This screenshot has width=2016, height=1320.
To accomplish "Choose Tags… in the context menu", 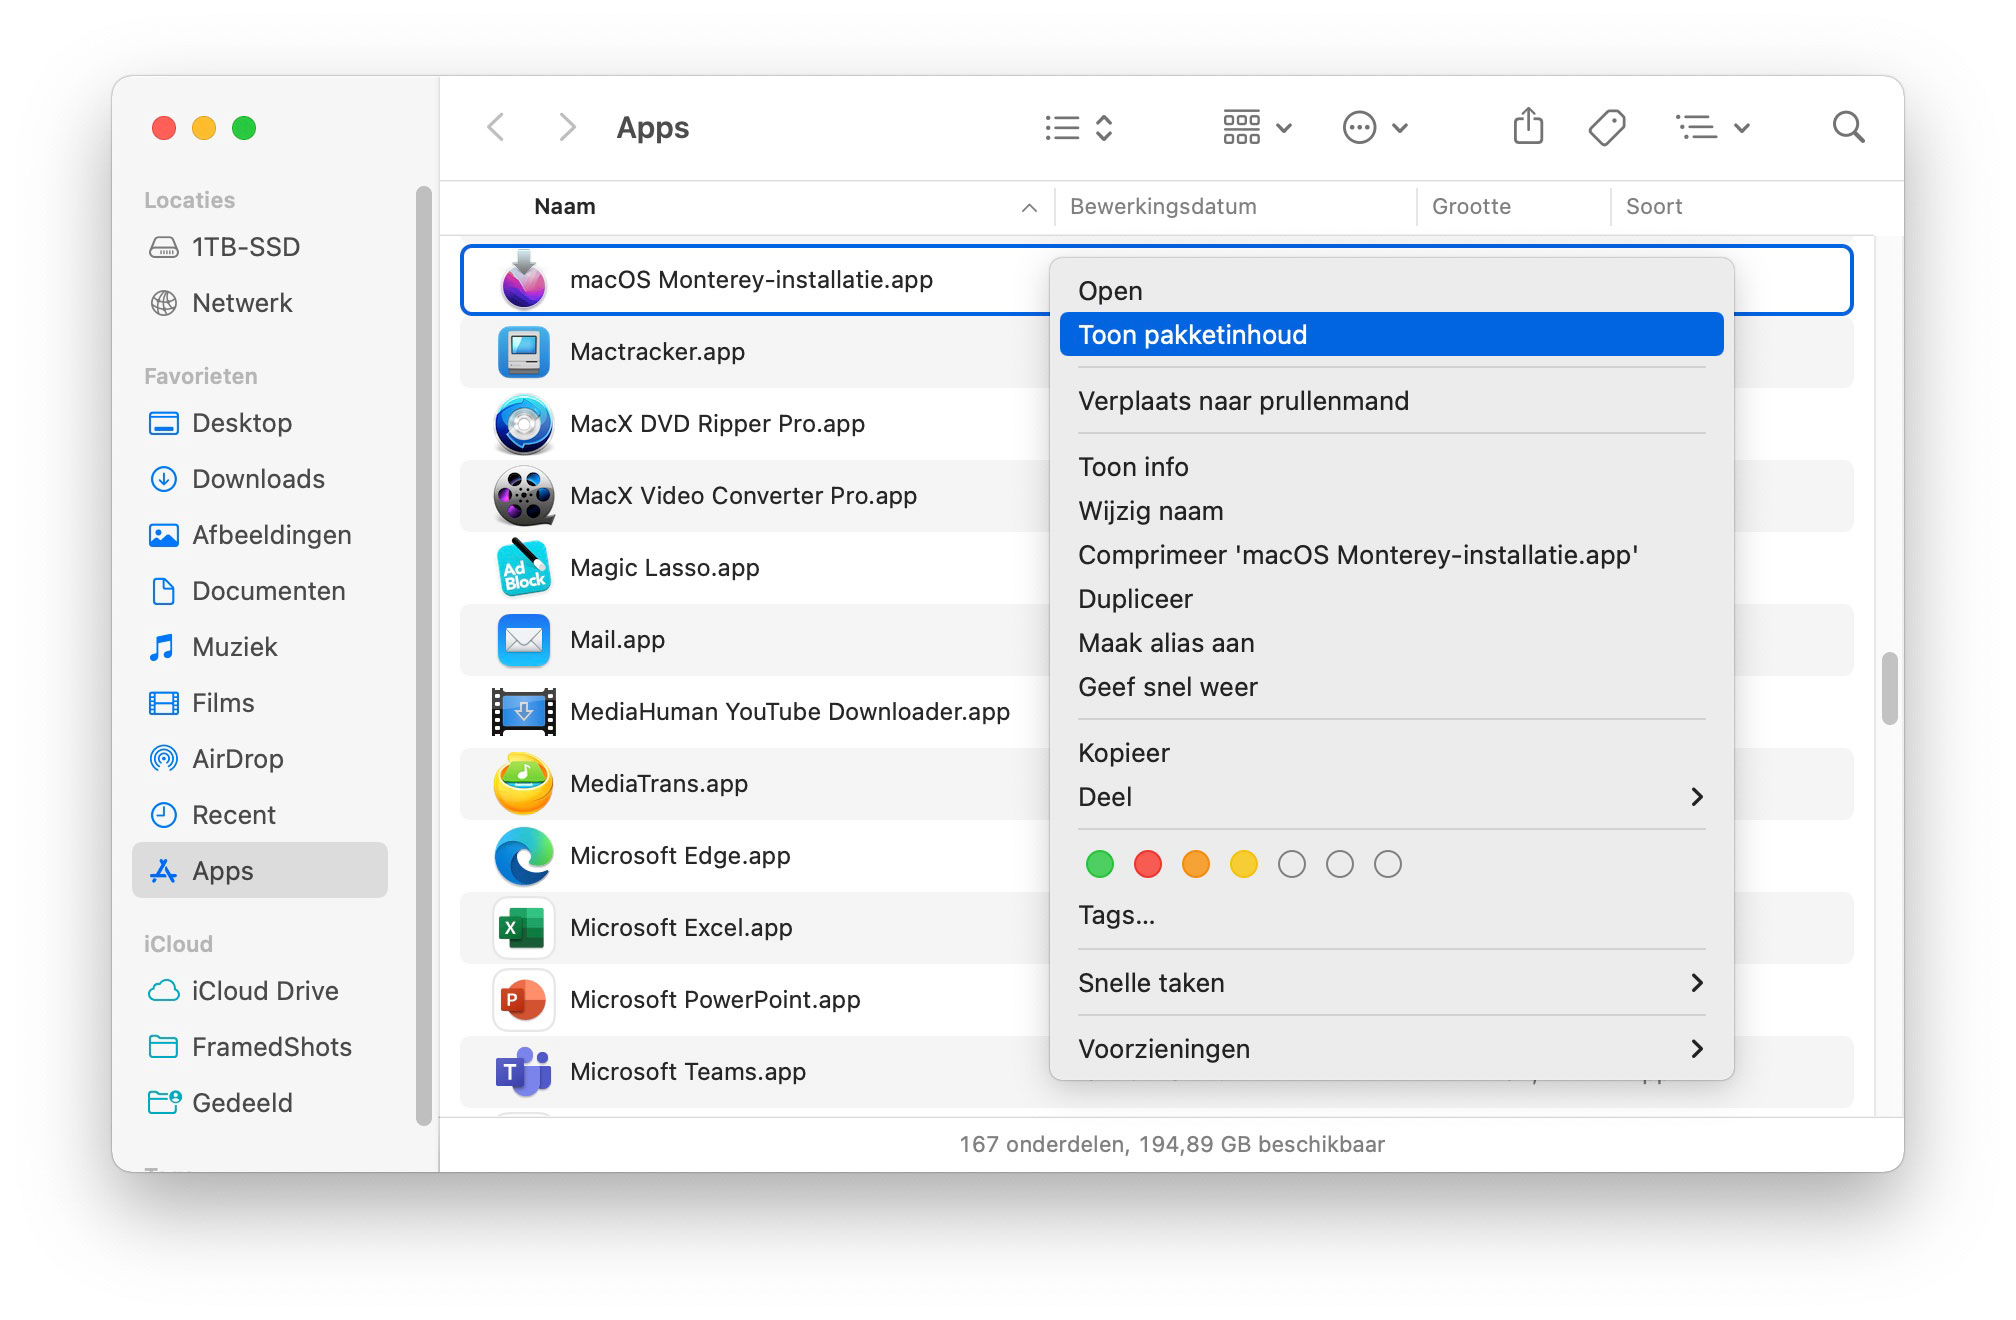I will pos(1391,915).
